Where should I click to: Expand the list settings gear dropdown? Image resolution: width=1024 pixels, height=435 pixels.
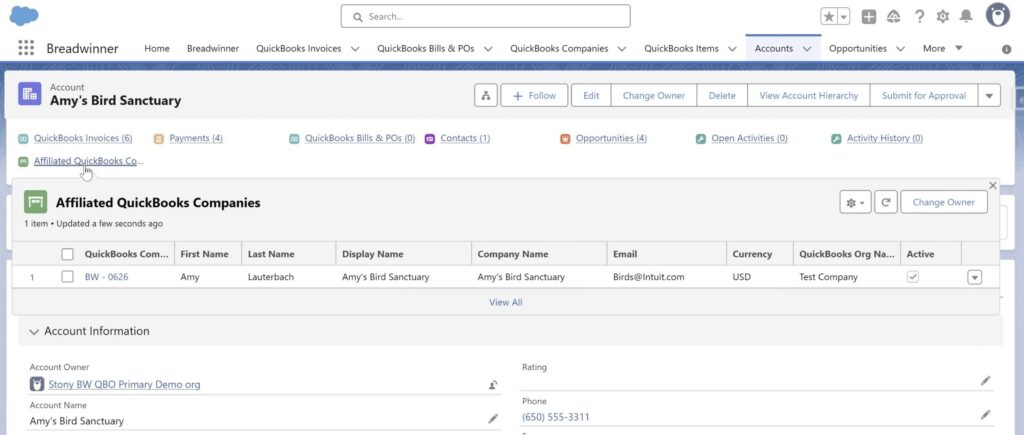855,202
